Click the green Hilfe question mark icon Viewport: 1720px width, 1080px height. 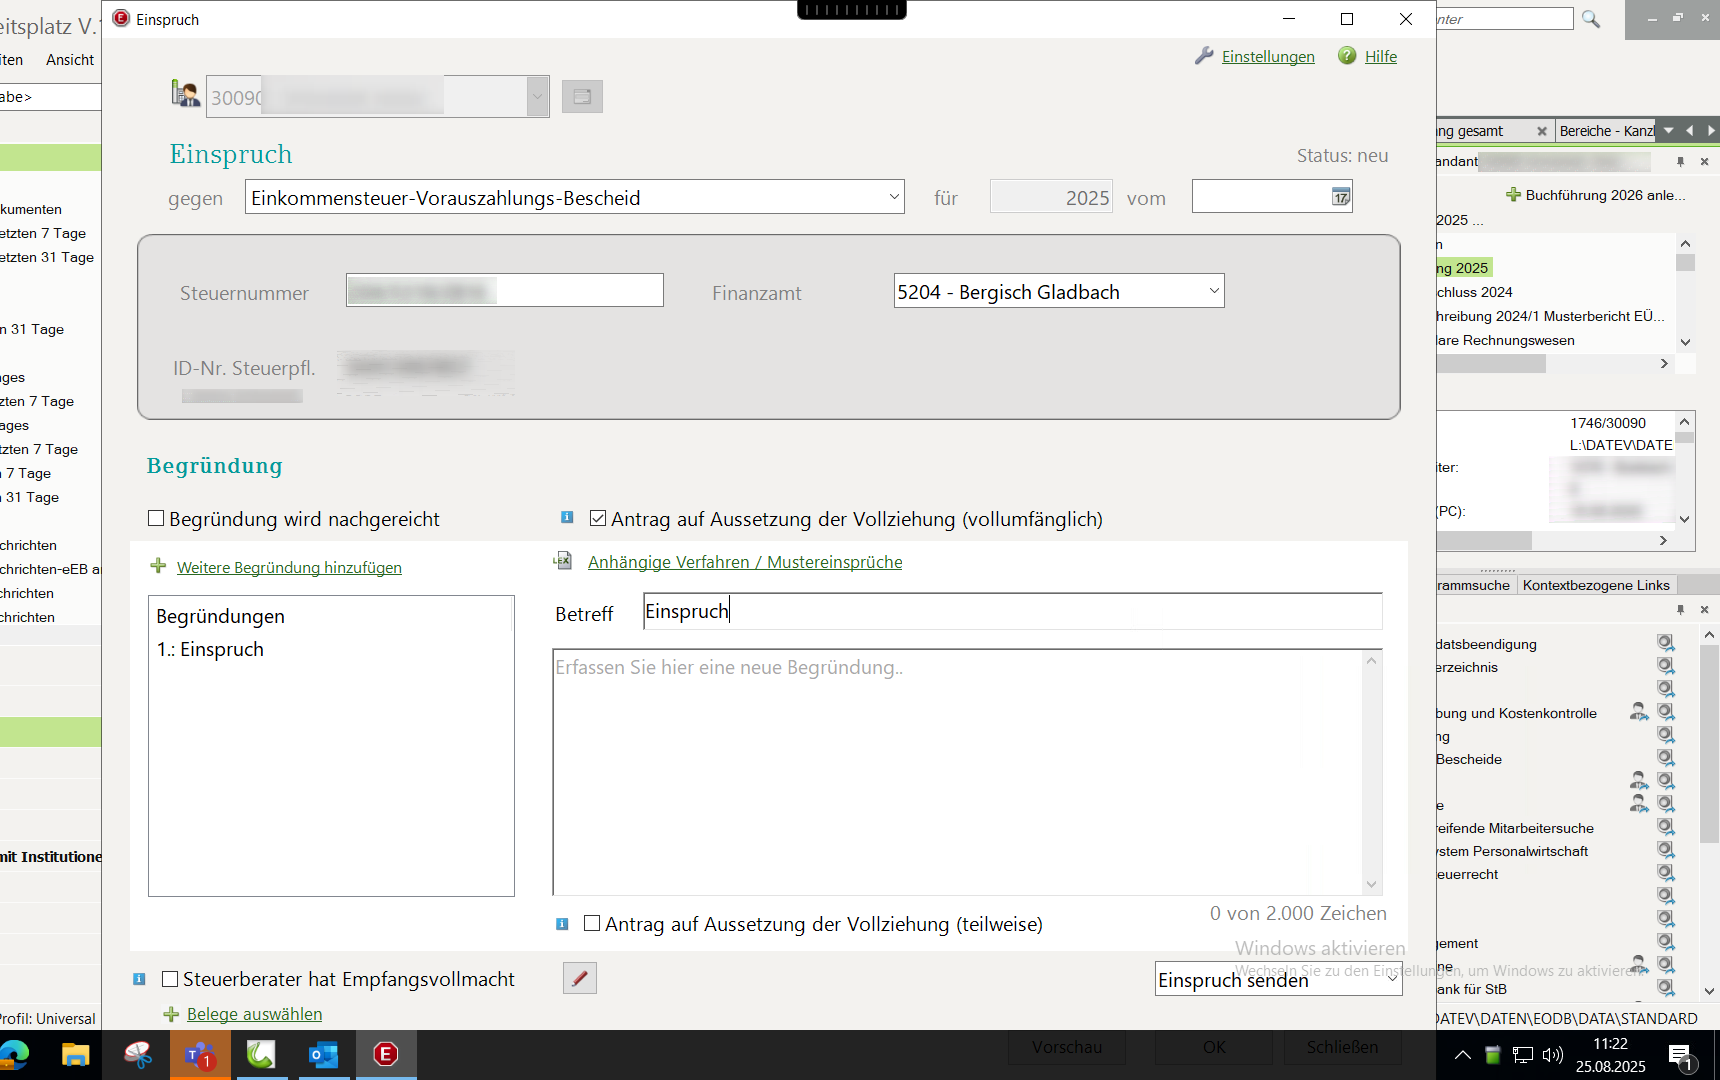[x=1347, y=56]
